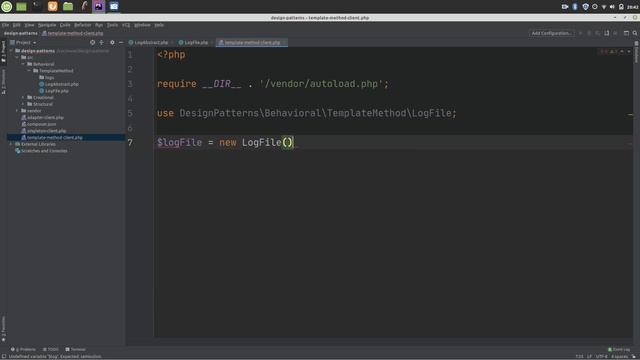This screenshot has height=360, width=640.
Task: Open Search Everywhere magnifier icon
Action: [635, 33]
